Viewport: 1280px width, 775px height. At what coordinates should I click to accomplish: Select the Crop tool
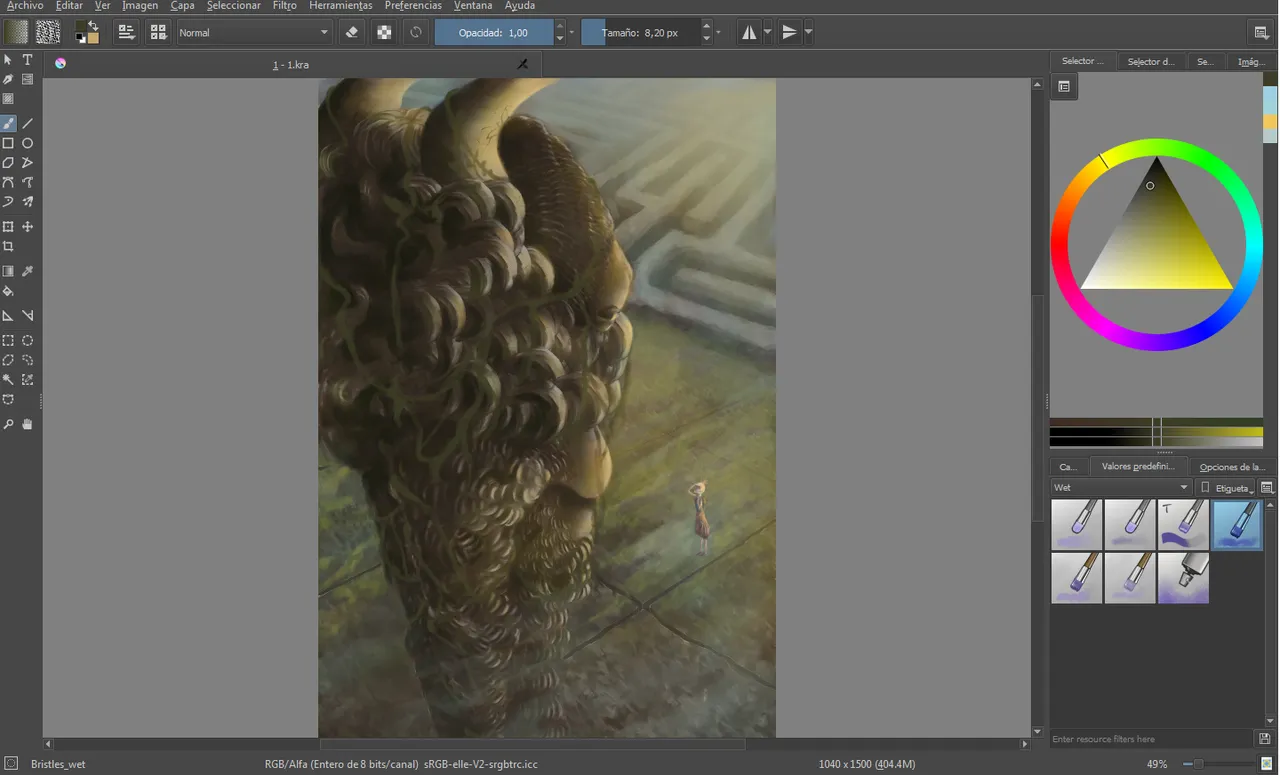8,246
